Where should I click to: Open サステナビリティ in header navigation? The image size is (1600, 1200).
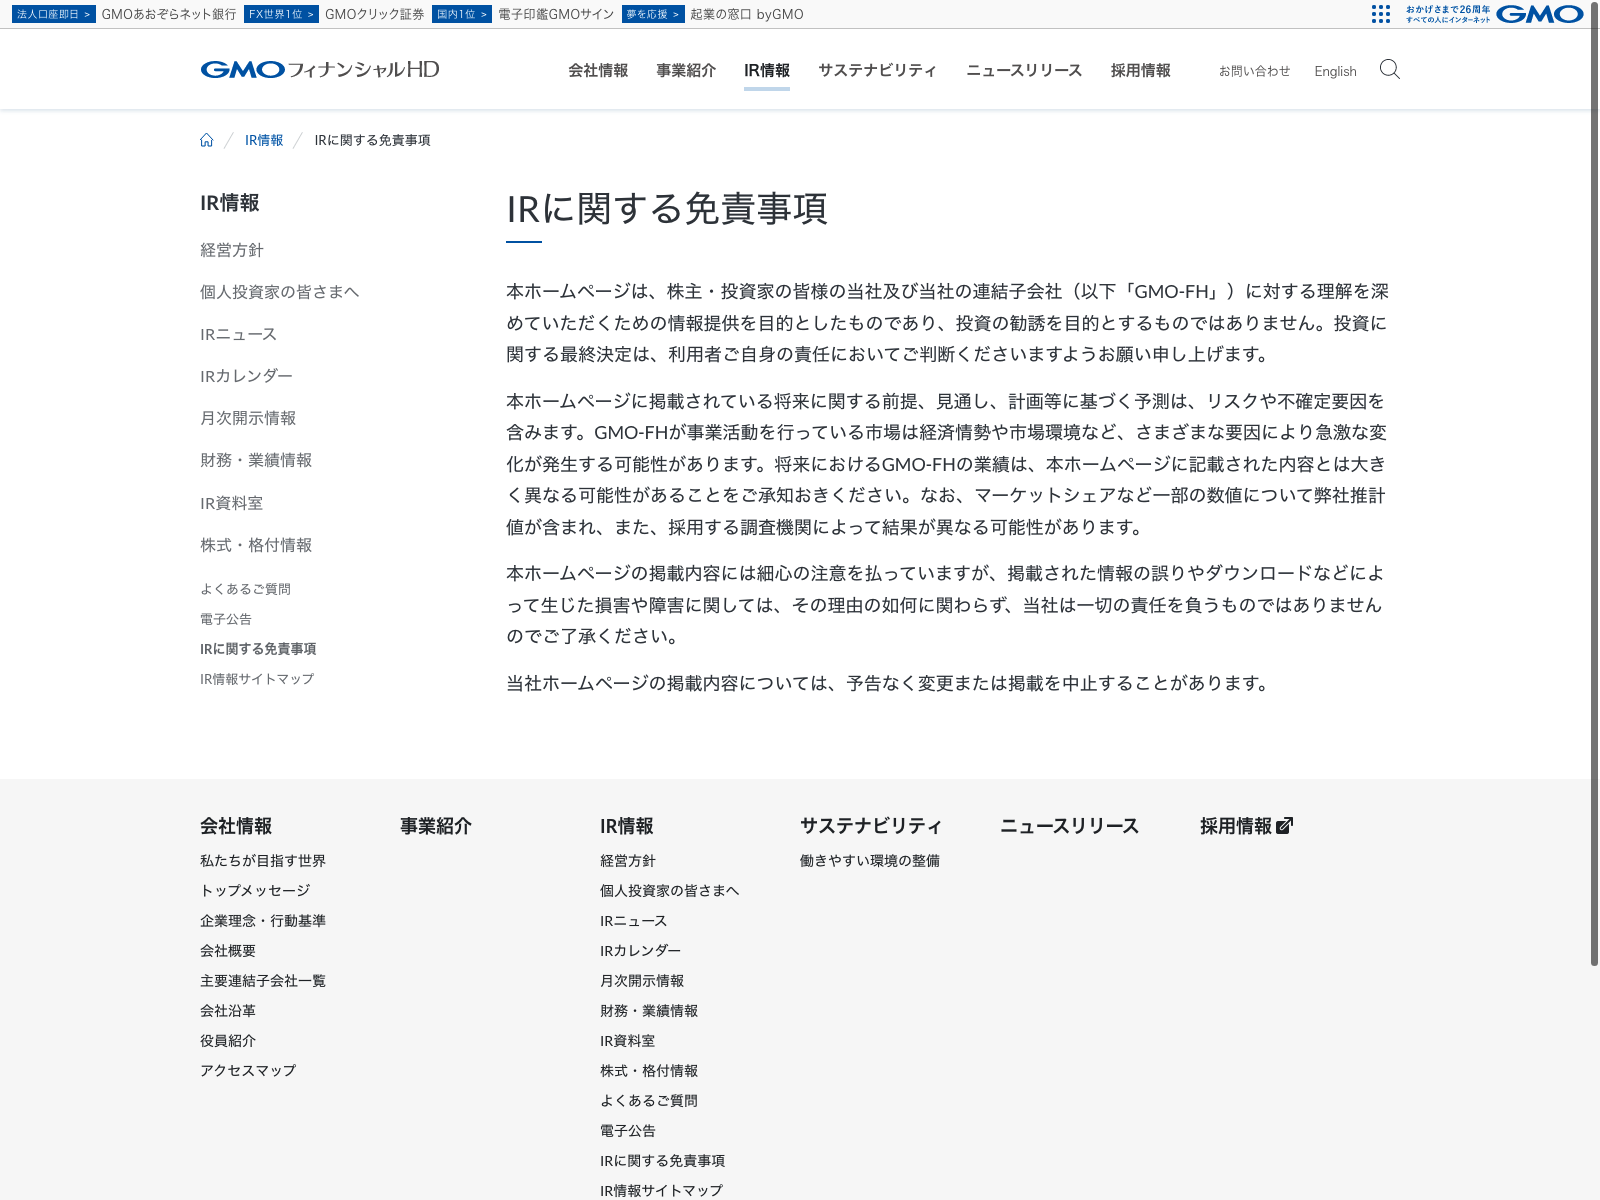pyautogui.click(x=877, y=70)
